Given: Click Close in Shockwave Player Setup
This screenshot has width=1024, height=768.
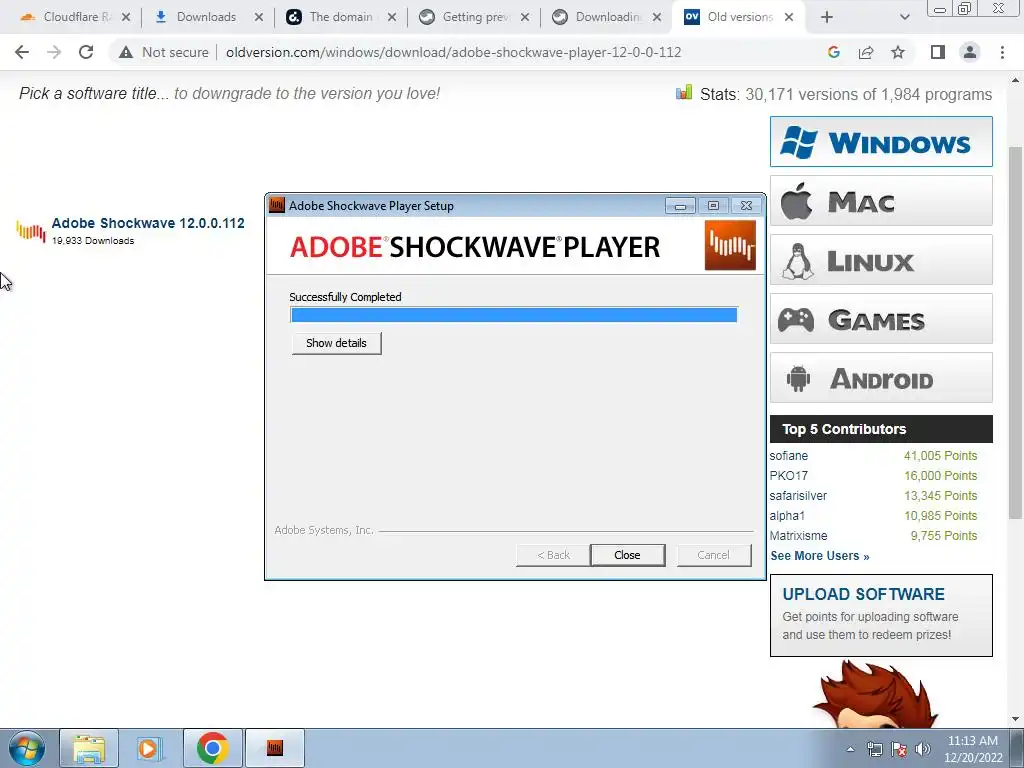Looking at the screenshot, I should [x=627, y=555].
